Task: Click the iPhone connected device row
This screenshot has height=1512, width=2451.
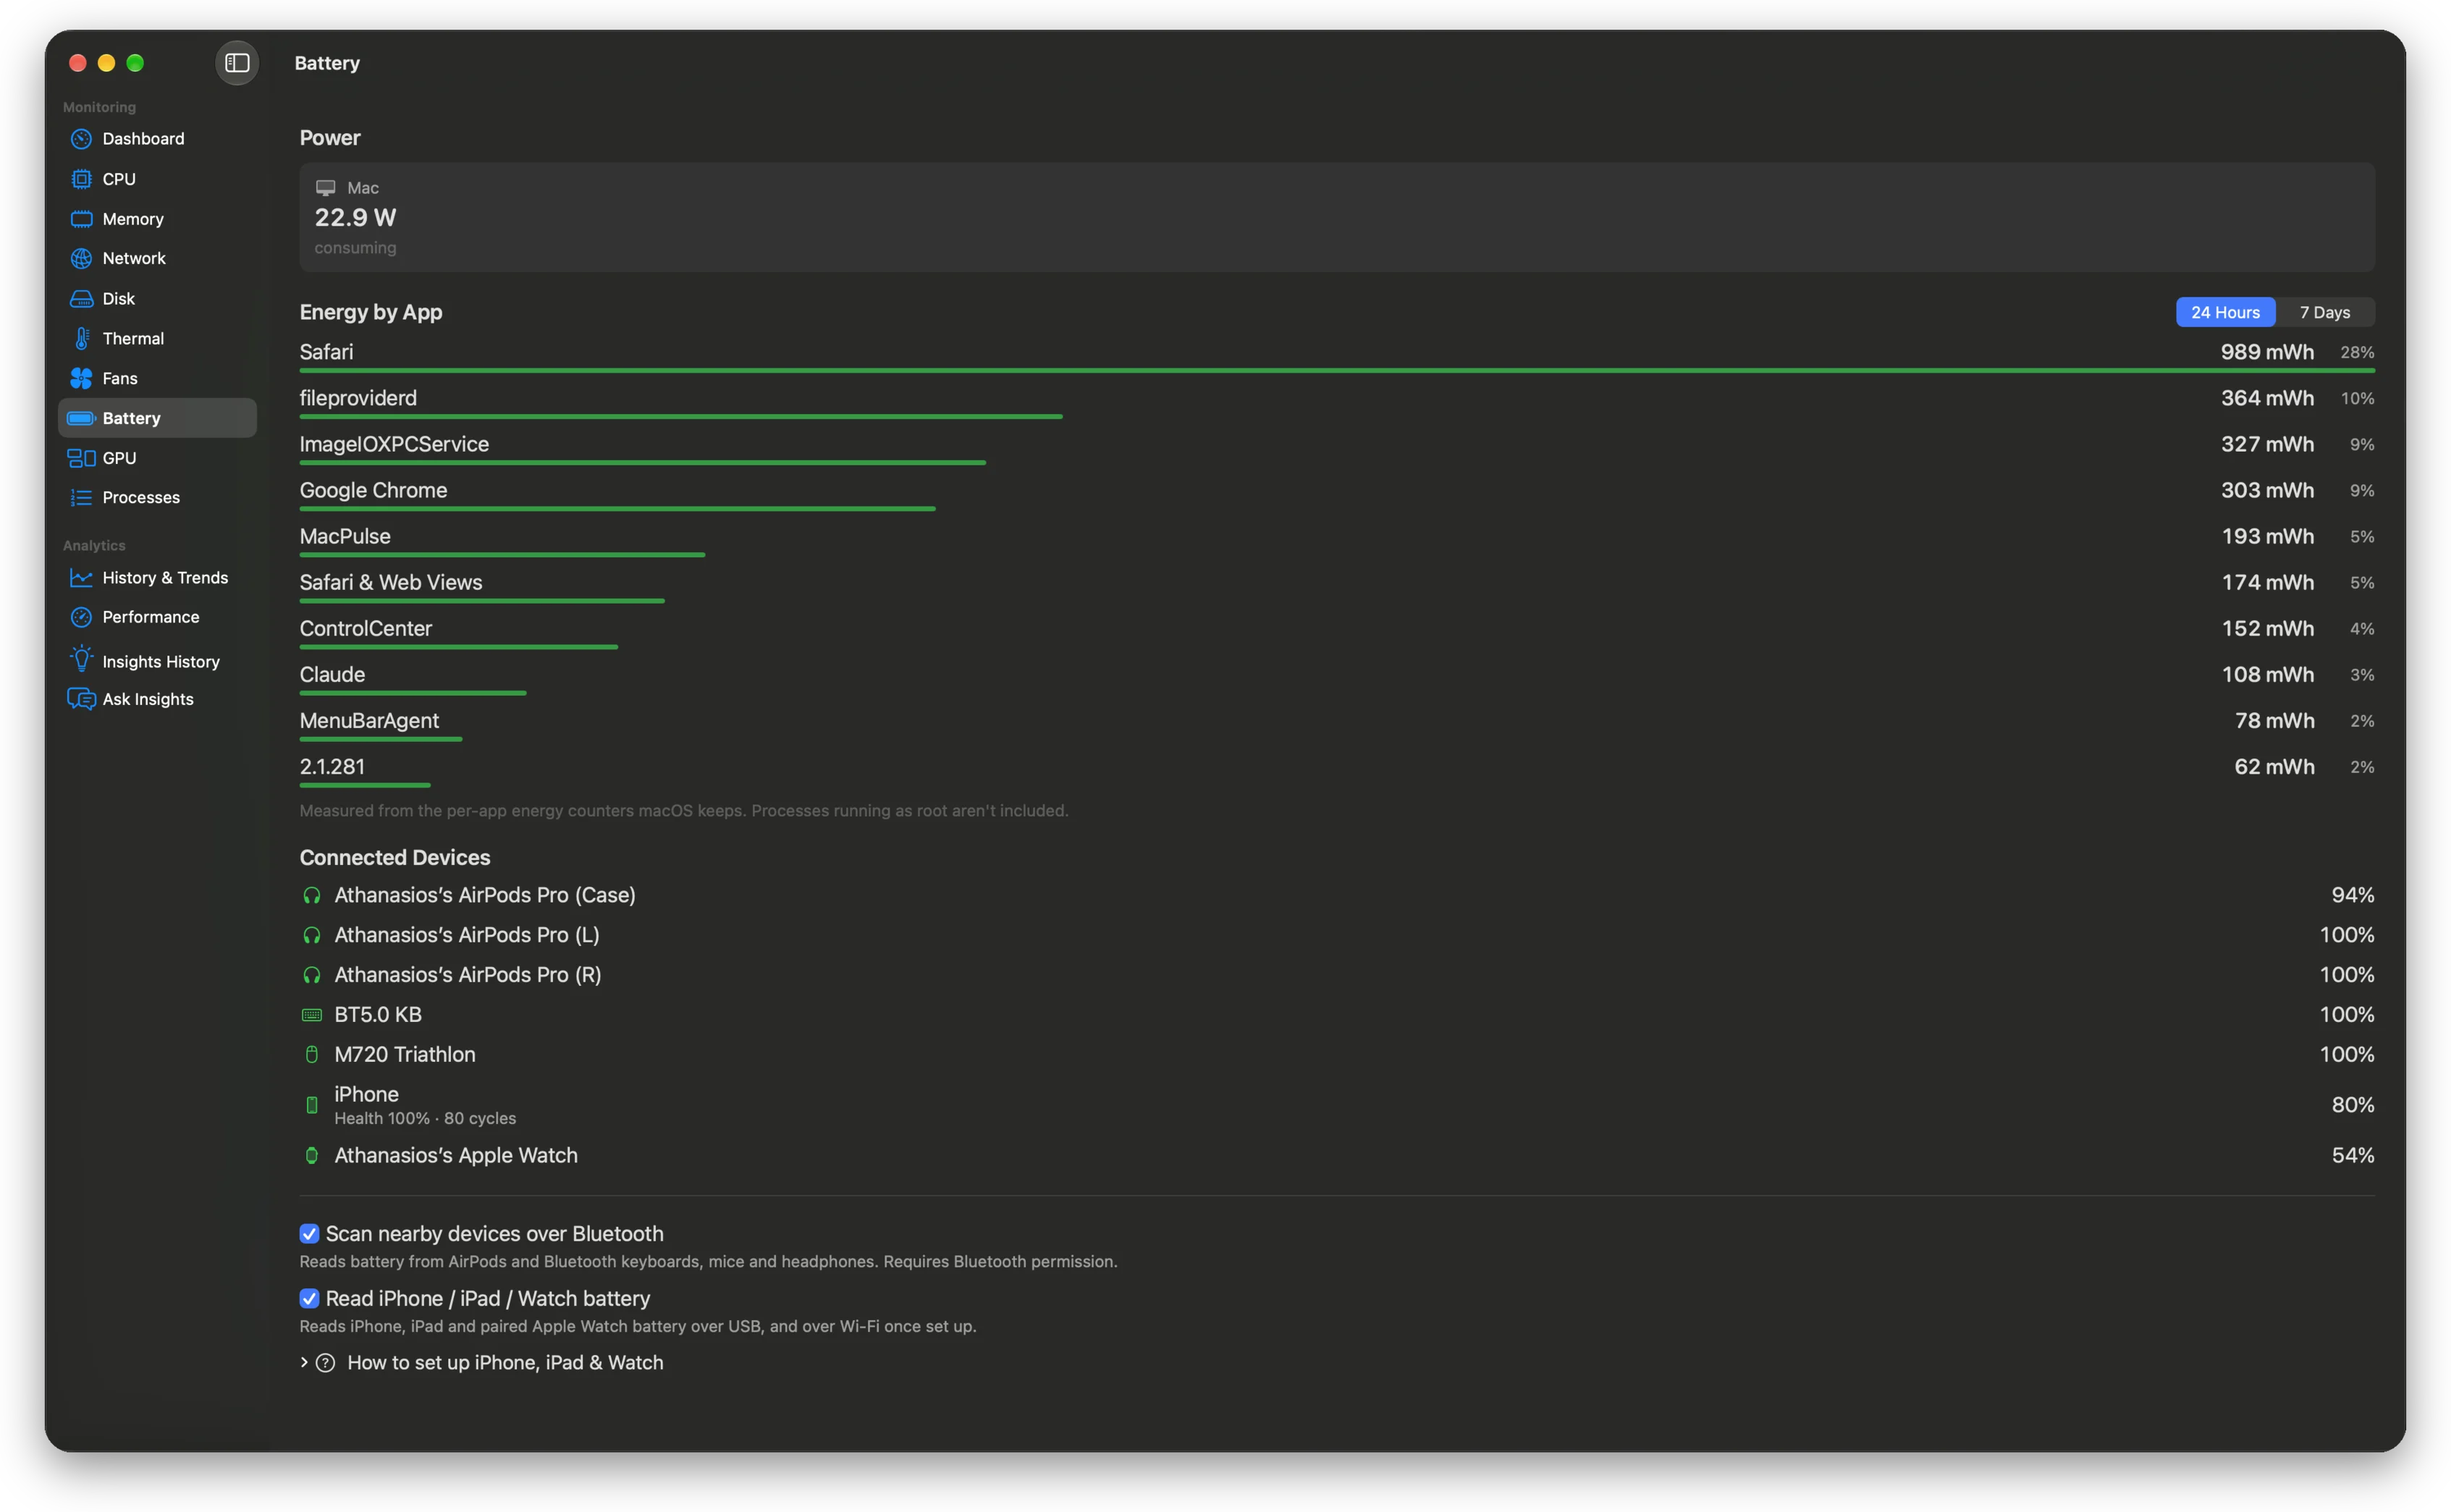Action: [1337, 1105]
